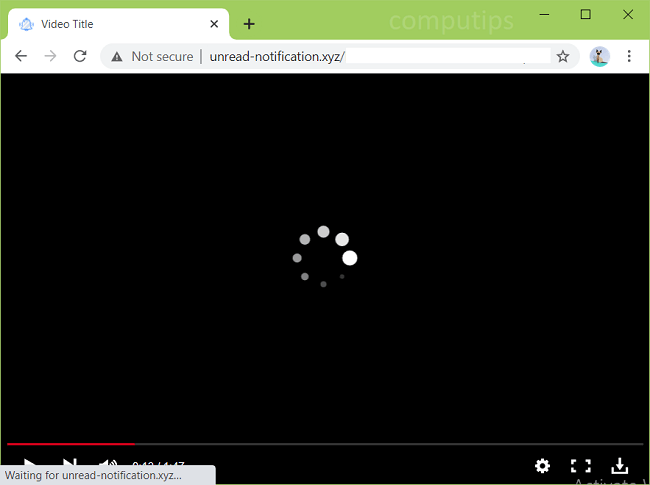Viewport: 650px width, 485px height.
Task: Skip to next video
Action: pyautogui.click(x=69, y=466)
